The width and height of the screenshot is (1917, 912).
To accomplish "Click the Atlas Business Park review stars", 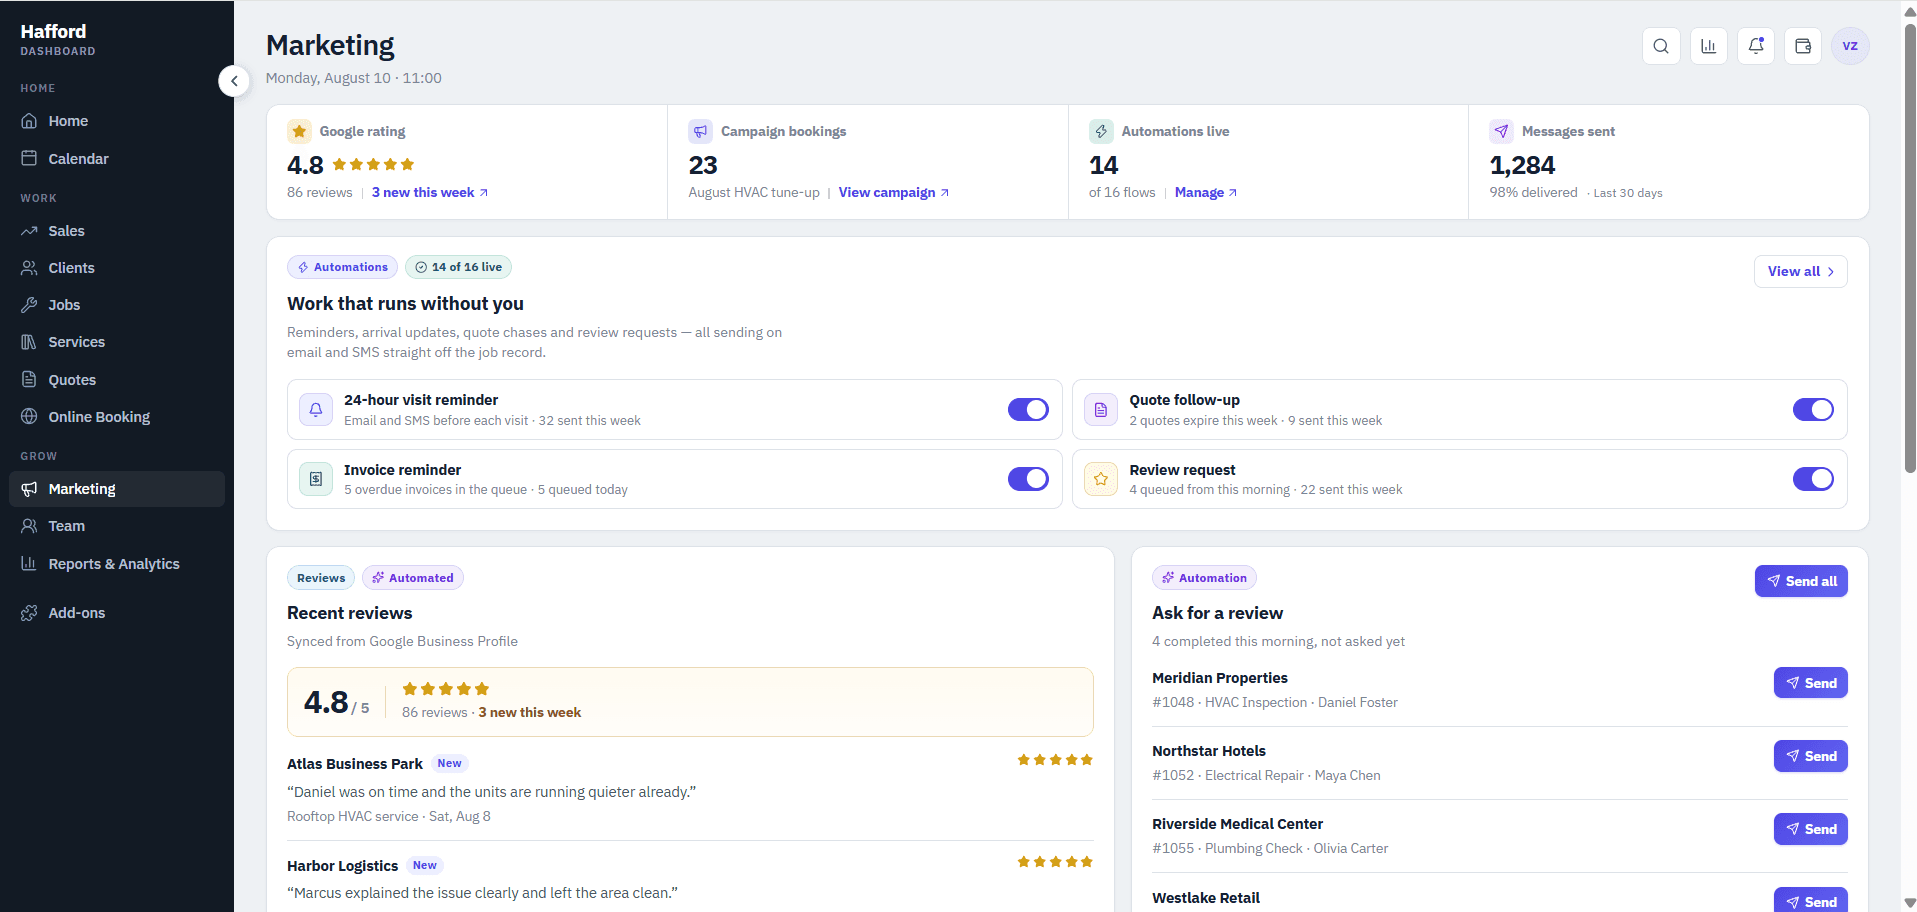I will [x=1055, y=760].
